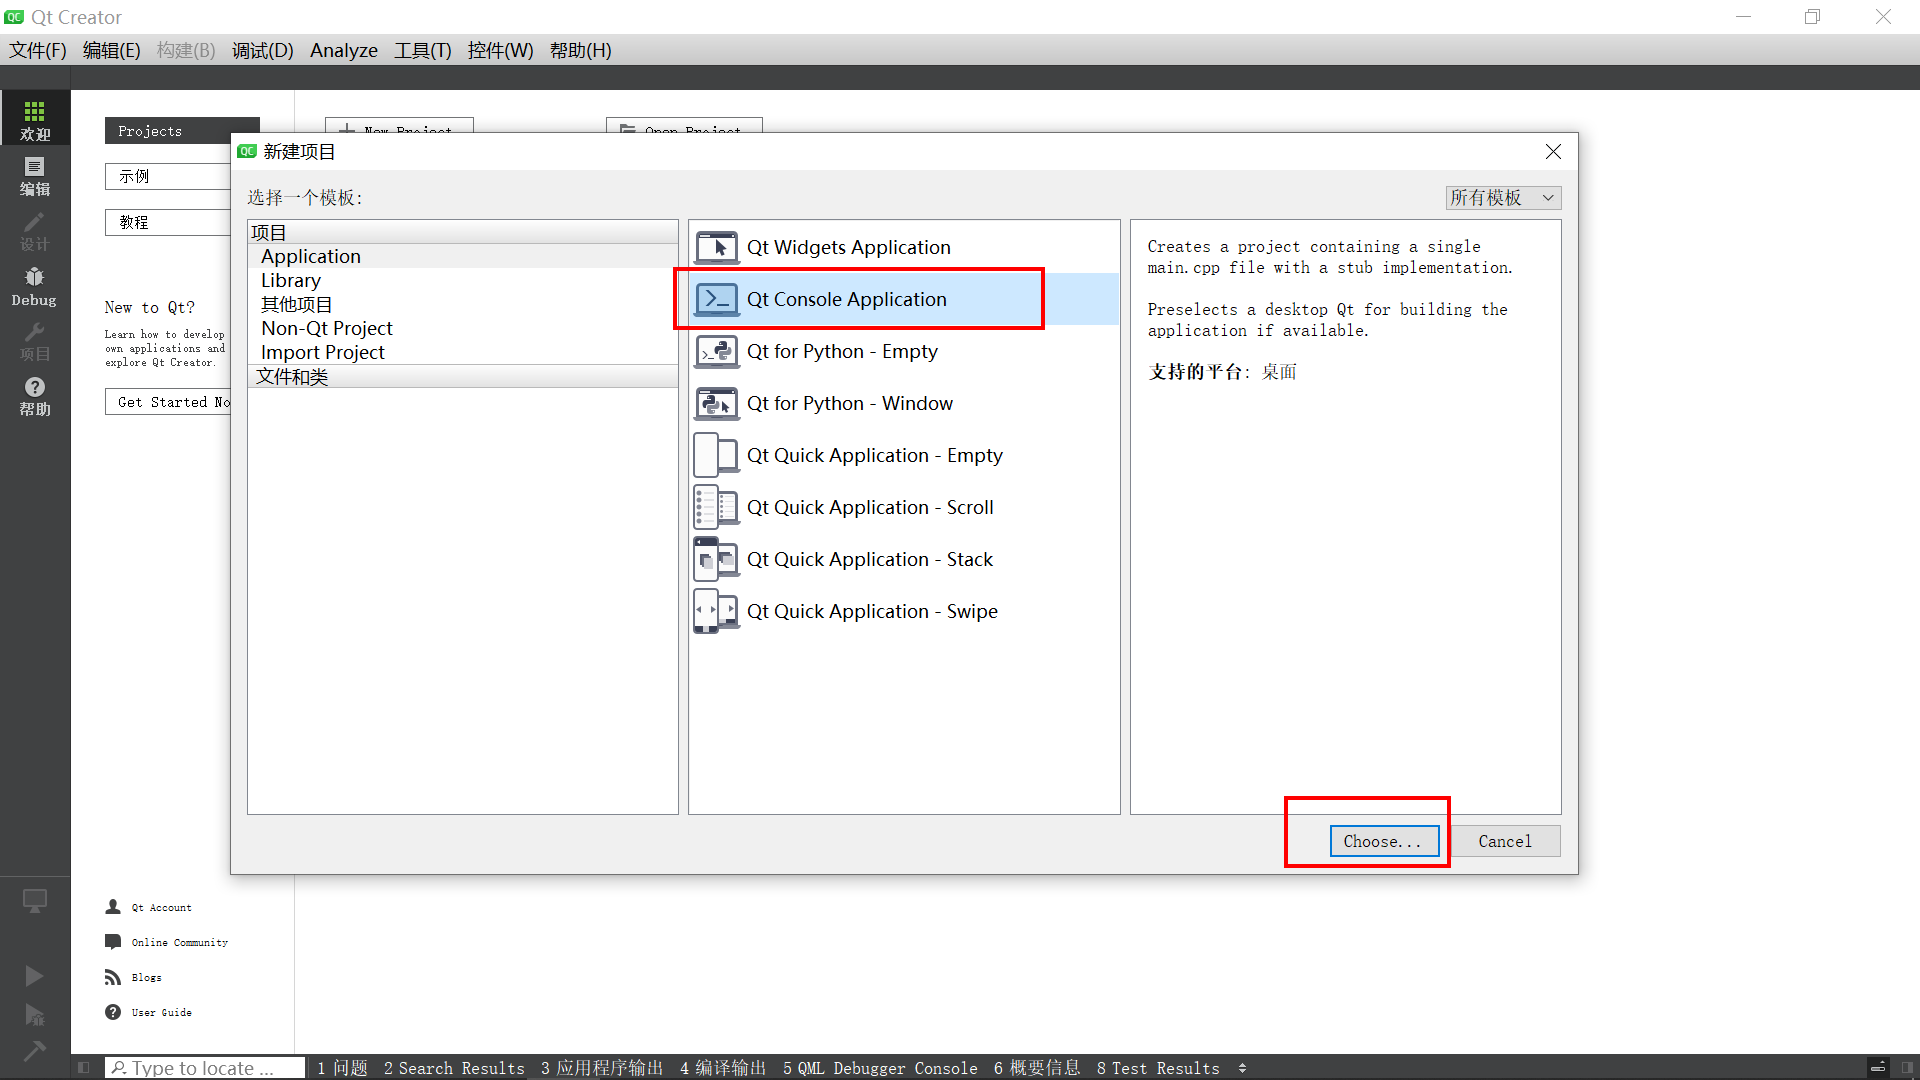Screen dimensions: 1920x1080
Task: Choose the Qt Quick Application - Swipe icon
Action: 716,611
